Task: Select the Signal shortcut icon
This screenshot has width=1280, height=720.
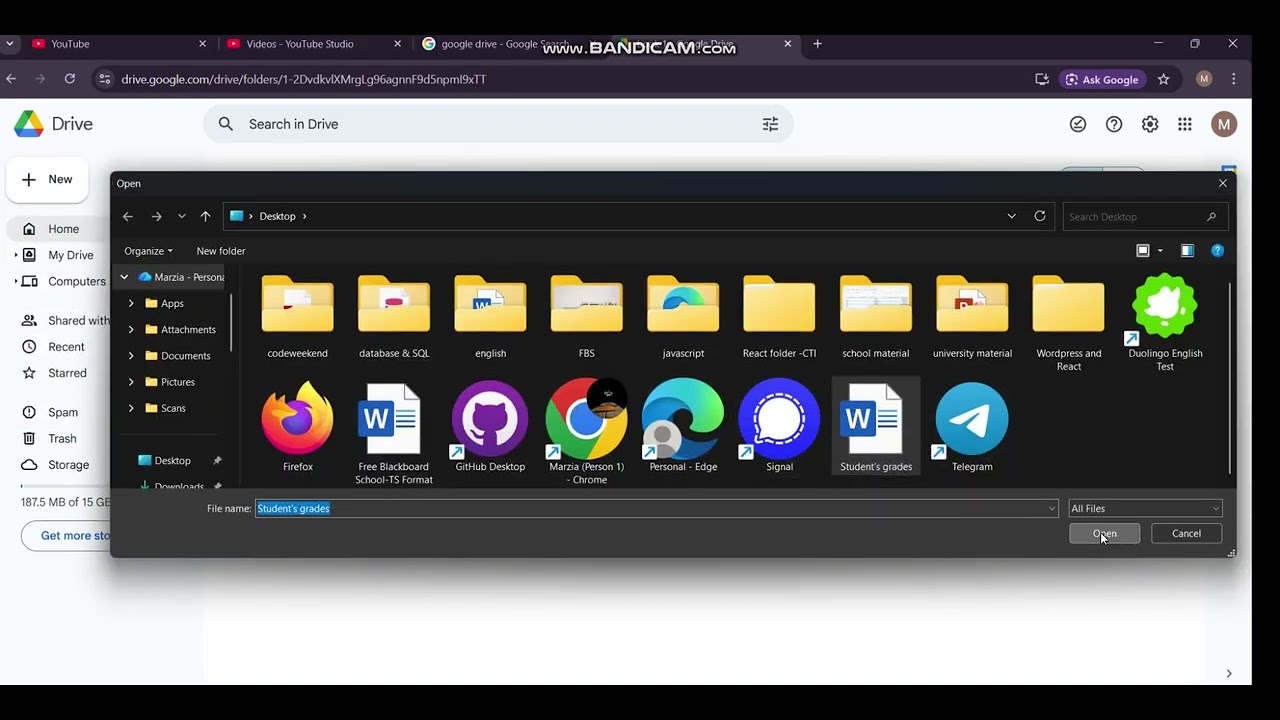Action: click(x=779, y=428)
